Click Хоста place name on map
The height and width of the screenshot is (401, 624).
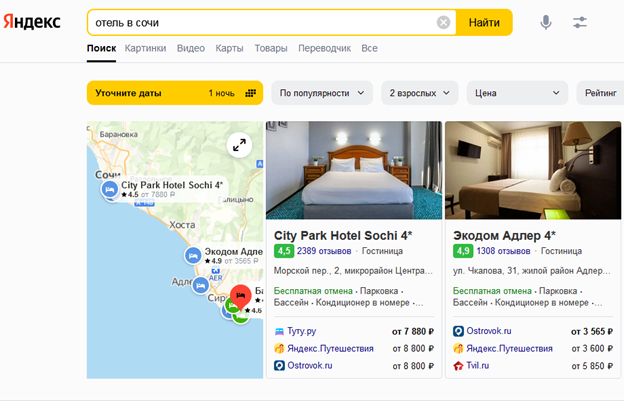click(182, 225)
